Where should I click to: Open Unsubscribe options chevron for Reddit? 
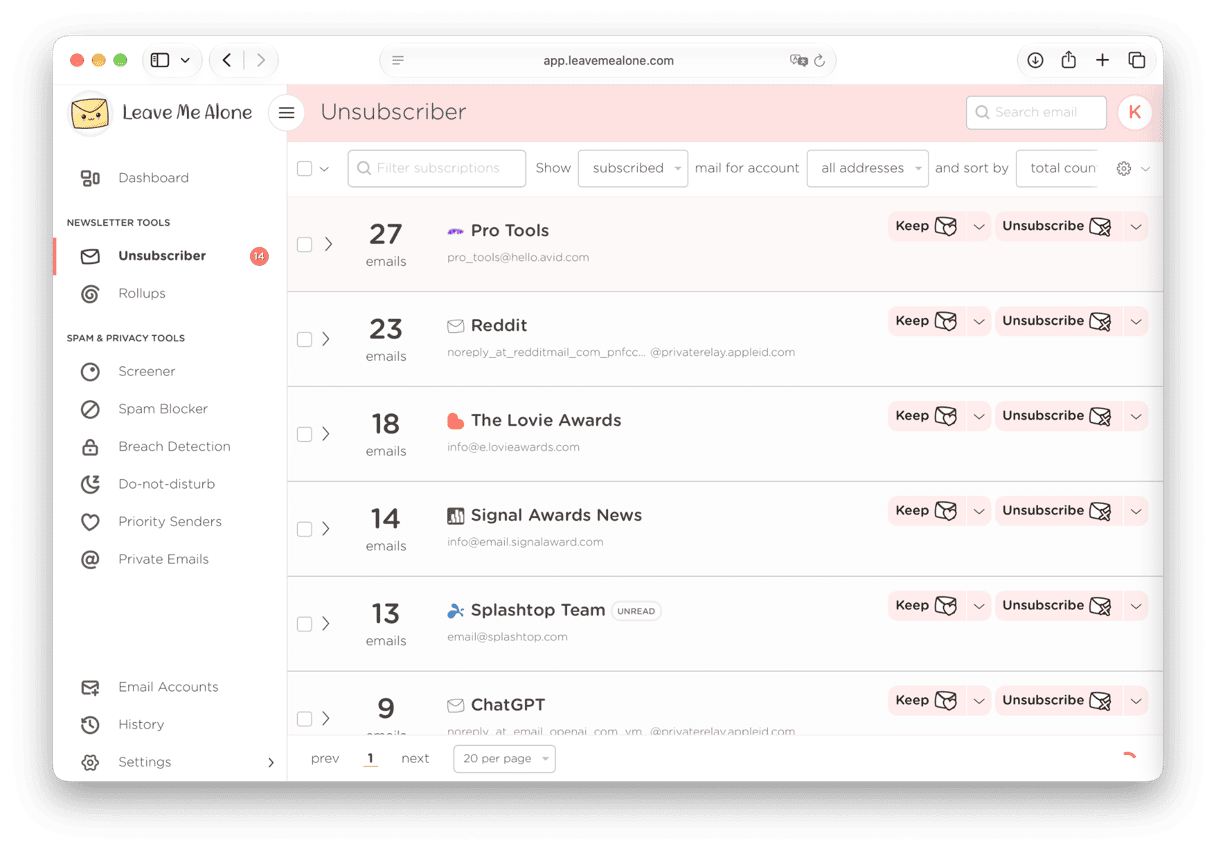point(1136,322)
